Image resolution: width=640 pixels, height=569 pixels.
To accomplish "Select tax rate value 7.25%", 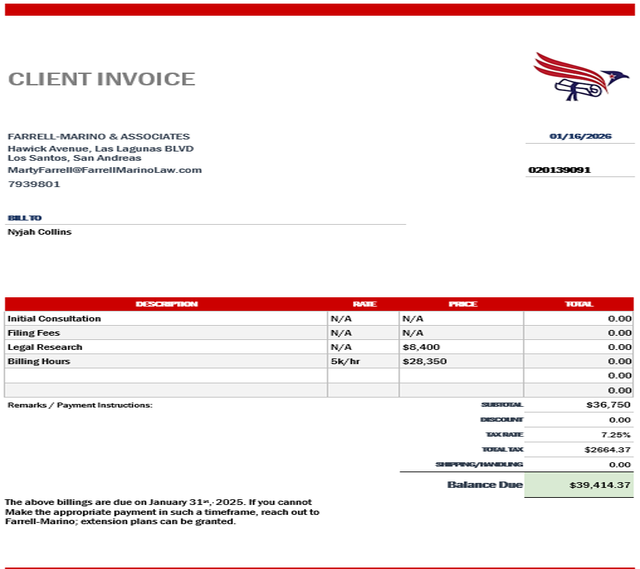I will [x=616, y=435].
